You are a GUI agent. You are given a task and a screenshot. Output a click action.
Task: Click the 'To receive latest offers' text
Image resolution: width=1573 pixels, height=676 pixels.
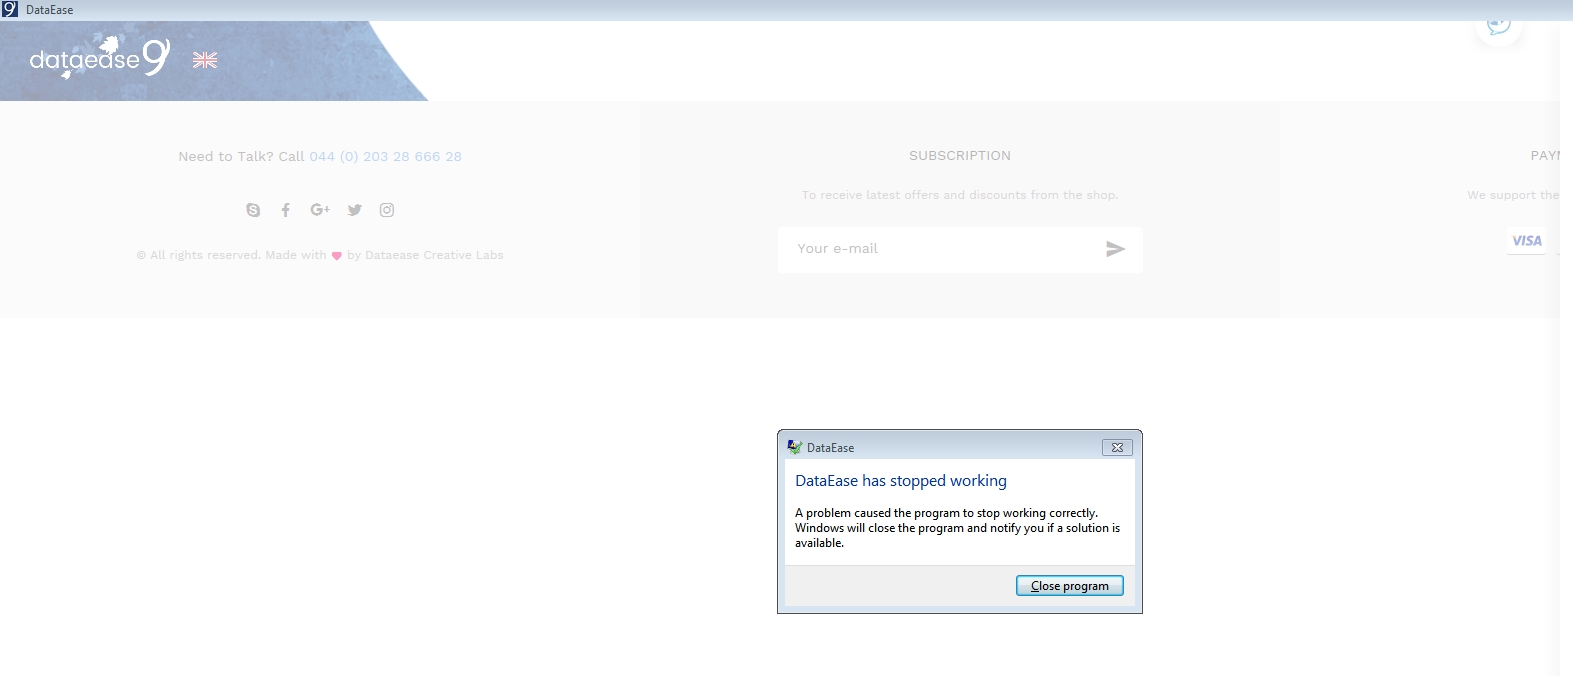click(x=960, y=195)
